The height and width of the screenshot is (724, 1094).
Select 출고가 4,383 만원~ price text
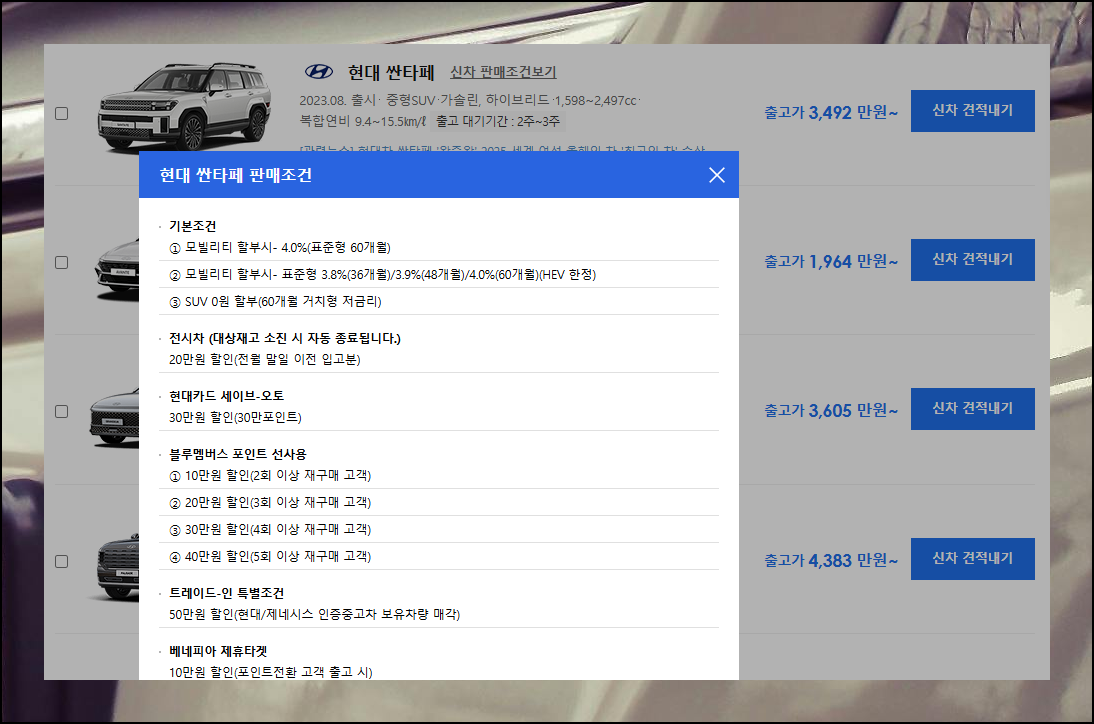831,560
